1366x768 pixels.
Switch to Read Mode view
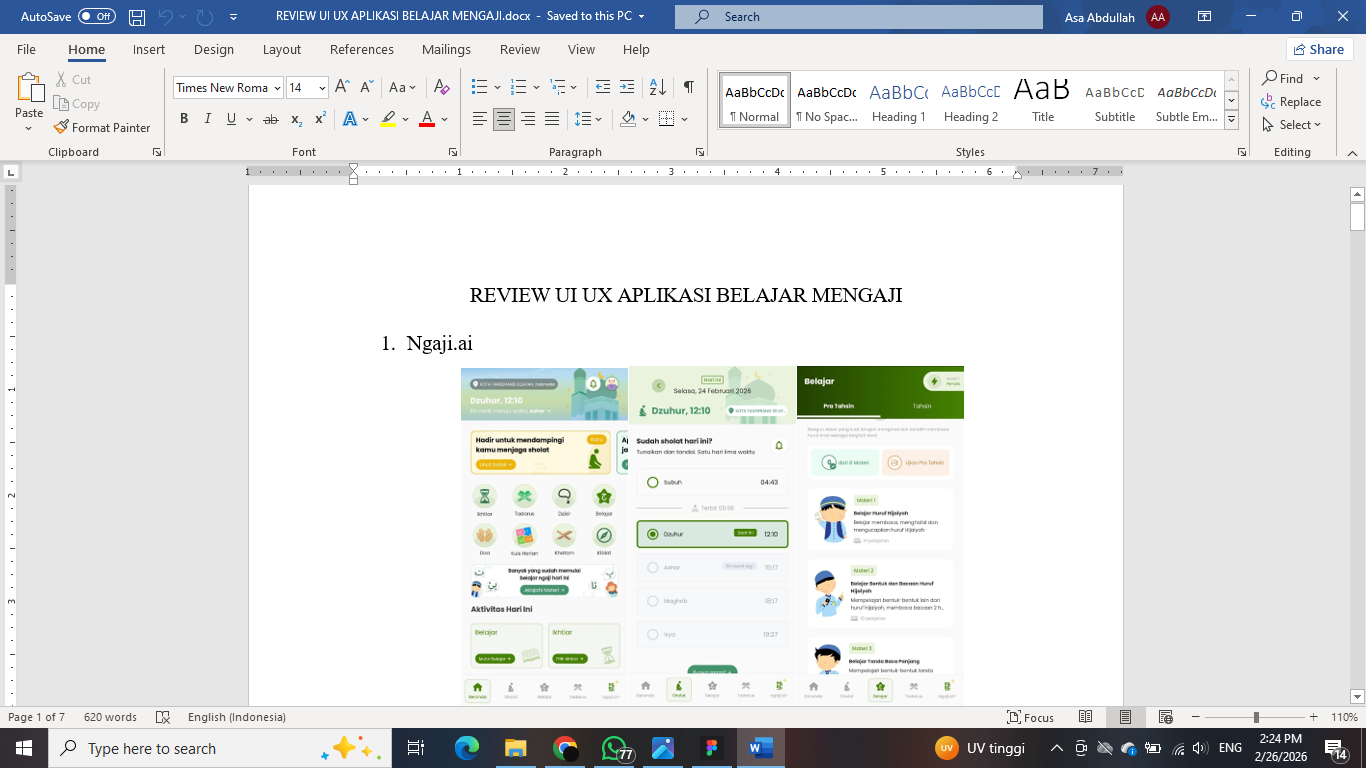(x=1086, y=717)
